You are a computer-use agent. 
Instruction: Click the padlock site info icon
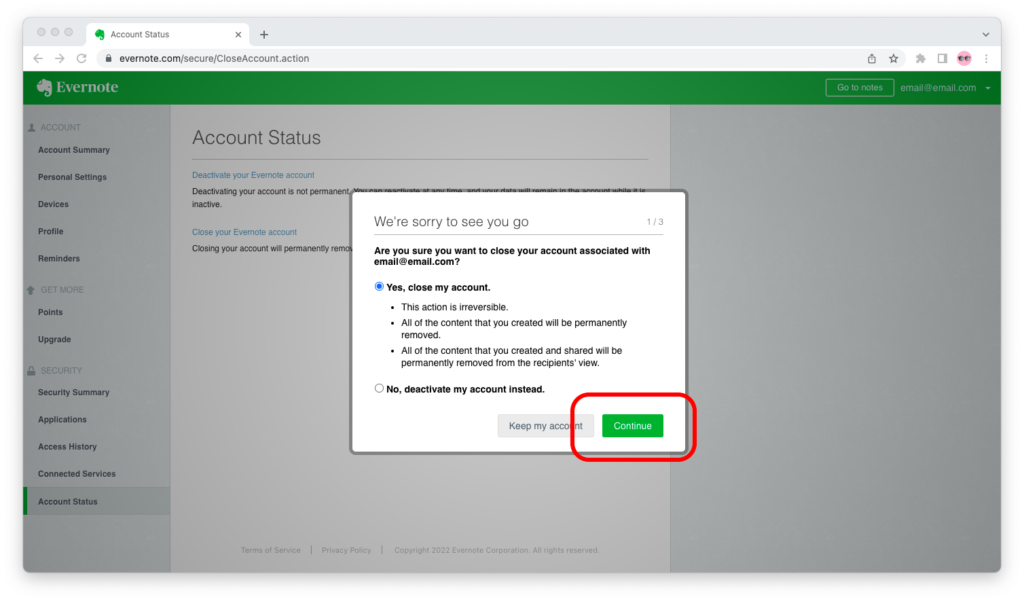tap(108, 58)
